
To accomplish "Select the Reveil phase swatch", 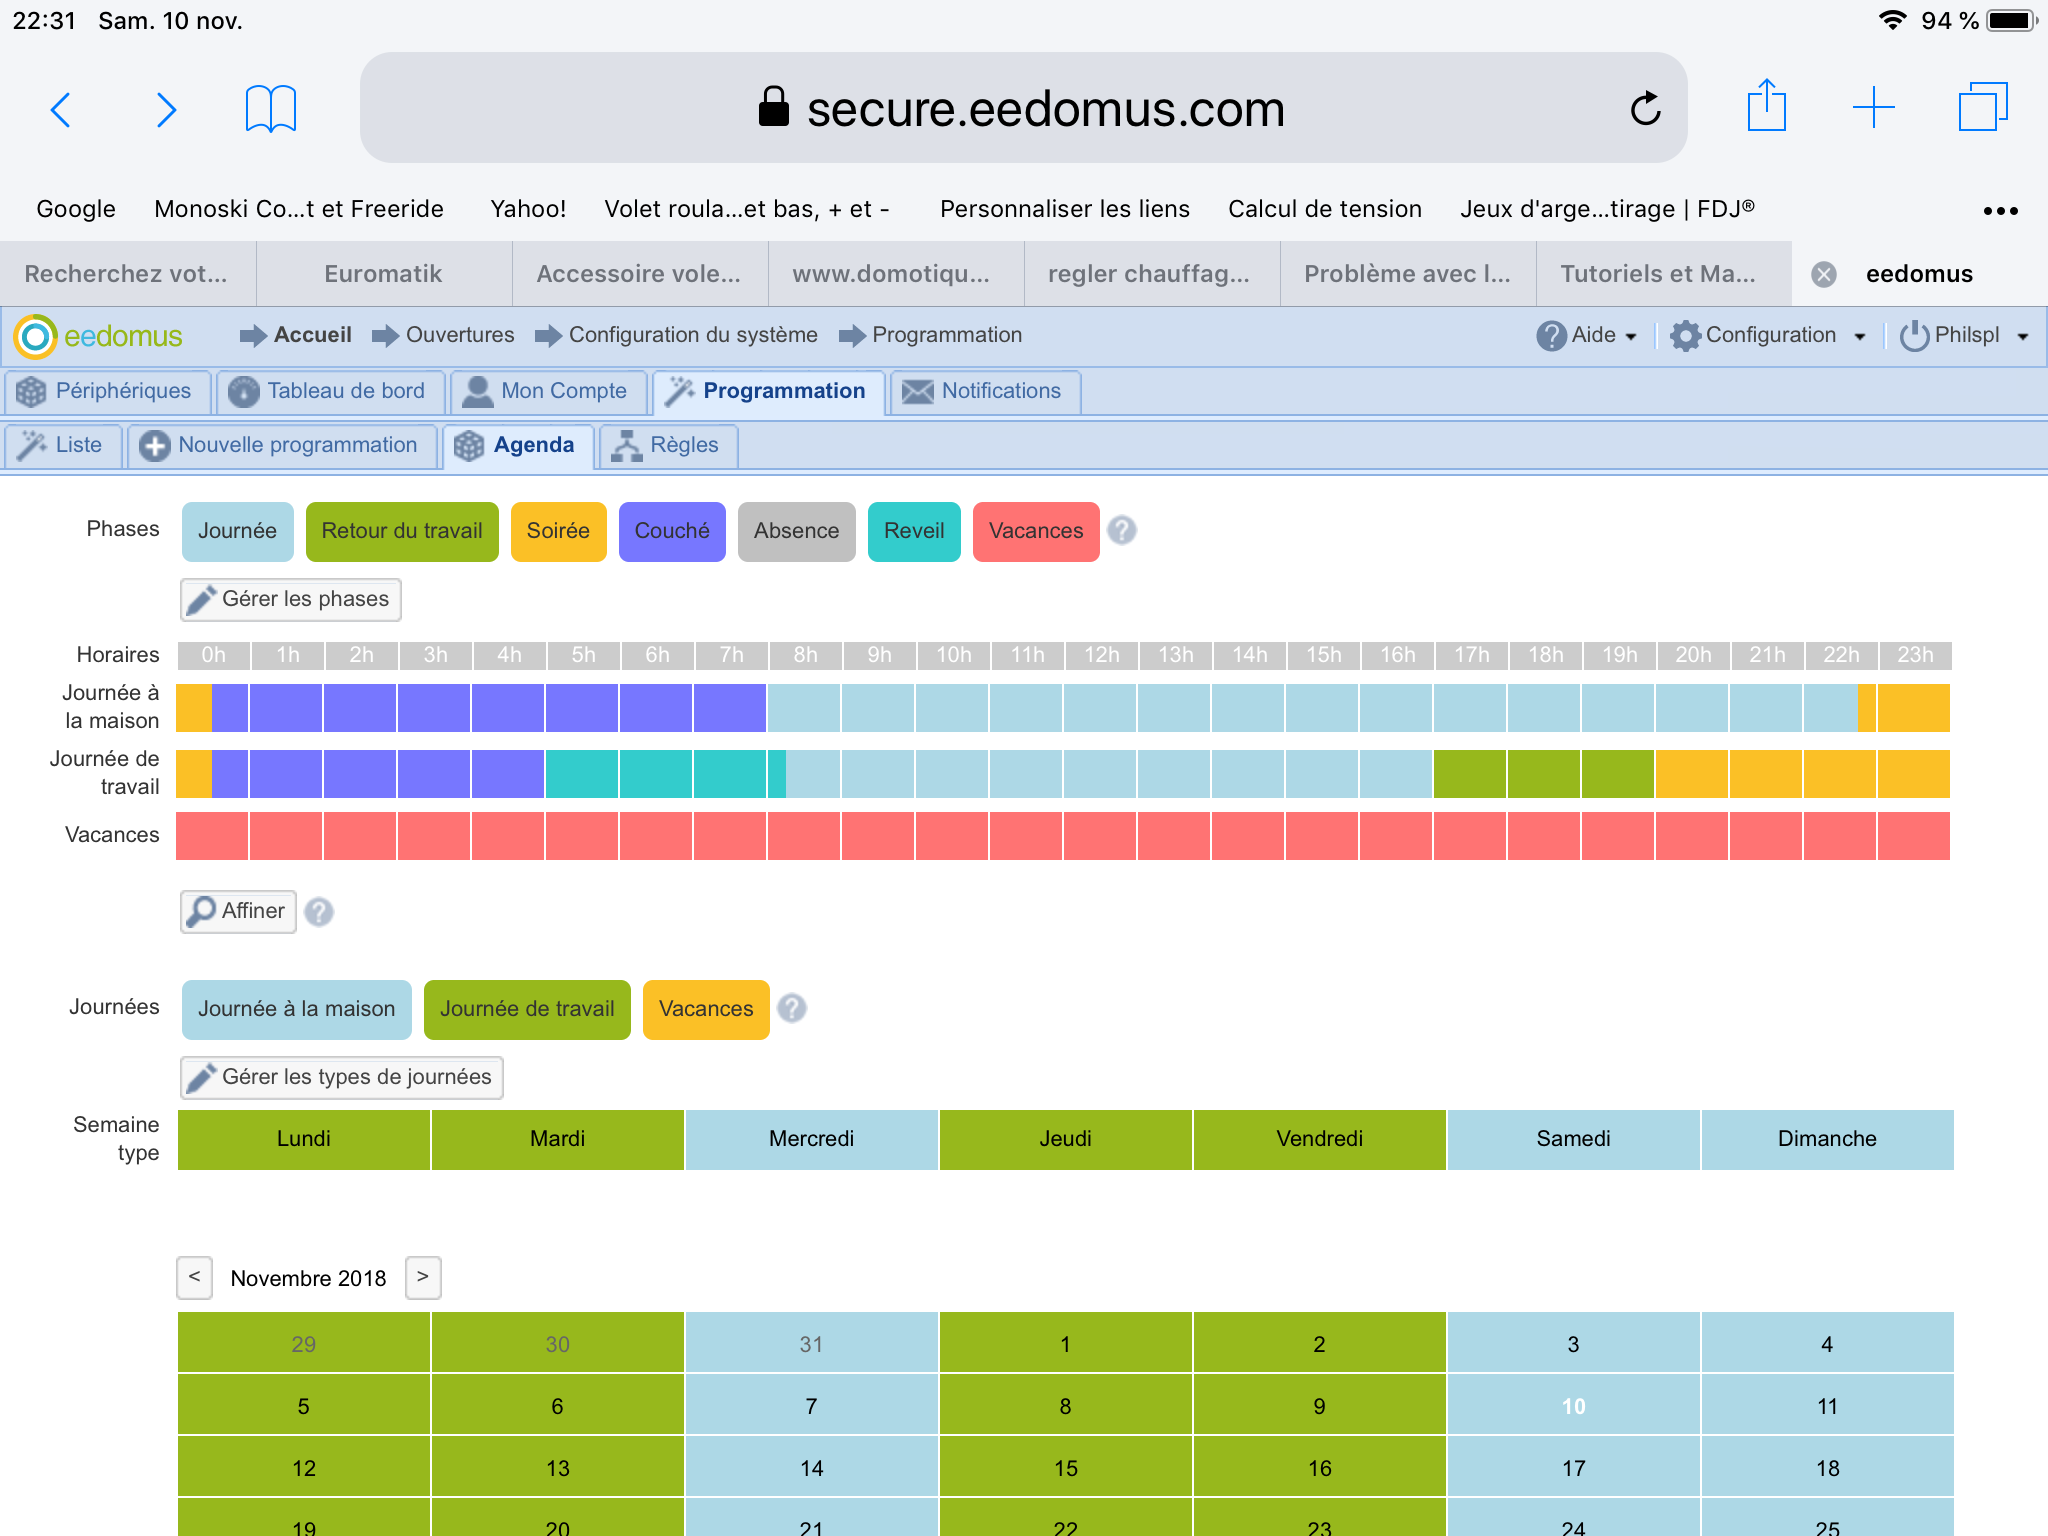I will [x=914, y=531].
